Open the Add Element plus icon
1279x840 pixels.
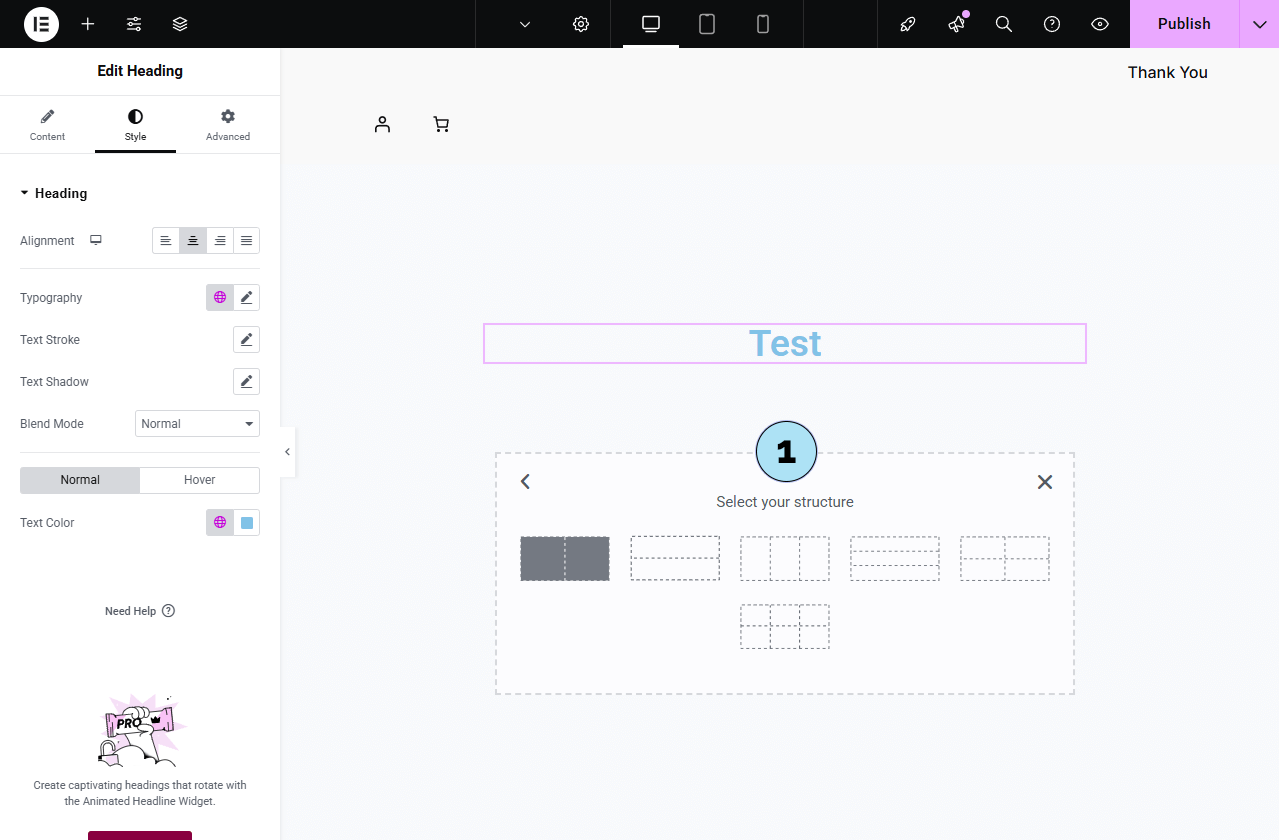pyautogui.click(x=88, y=24)
